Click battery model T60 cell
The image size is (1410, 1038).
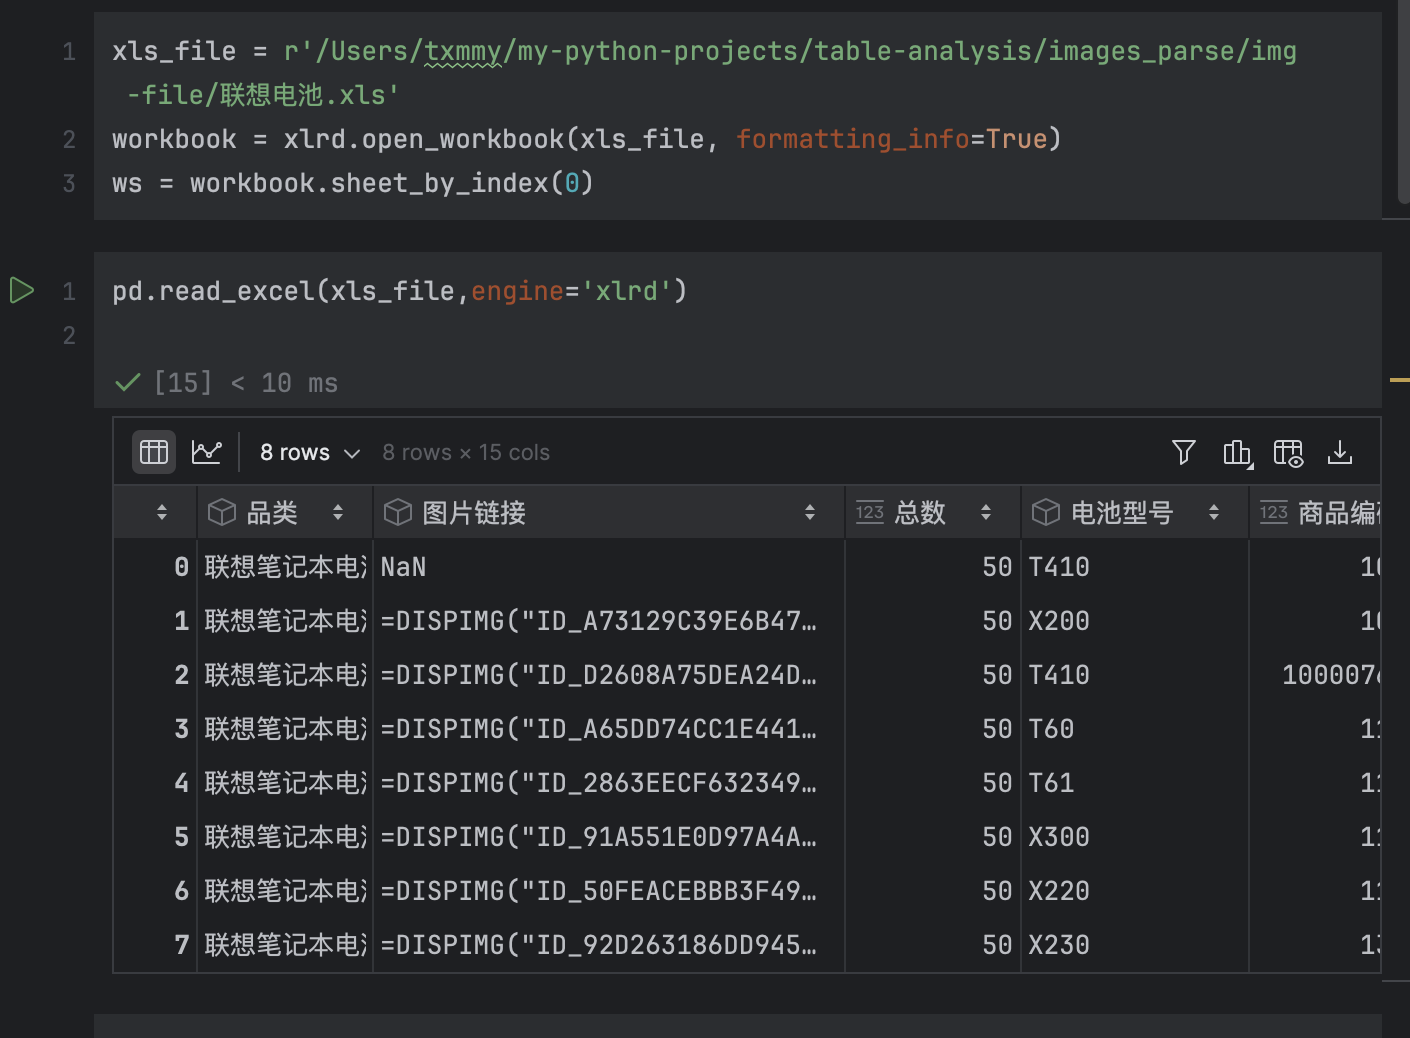point(1135,728)
